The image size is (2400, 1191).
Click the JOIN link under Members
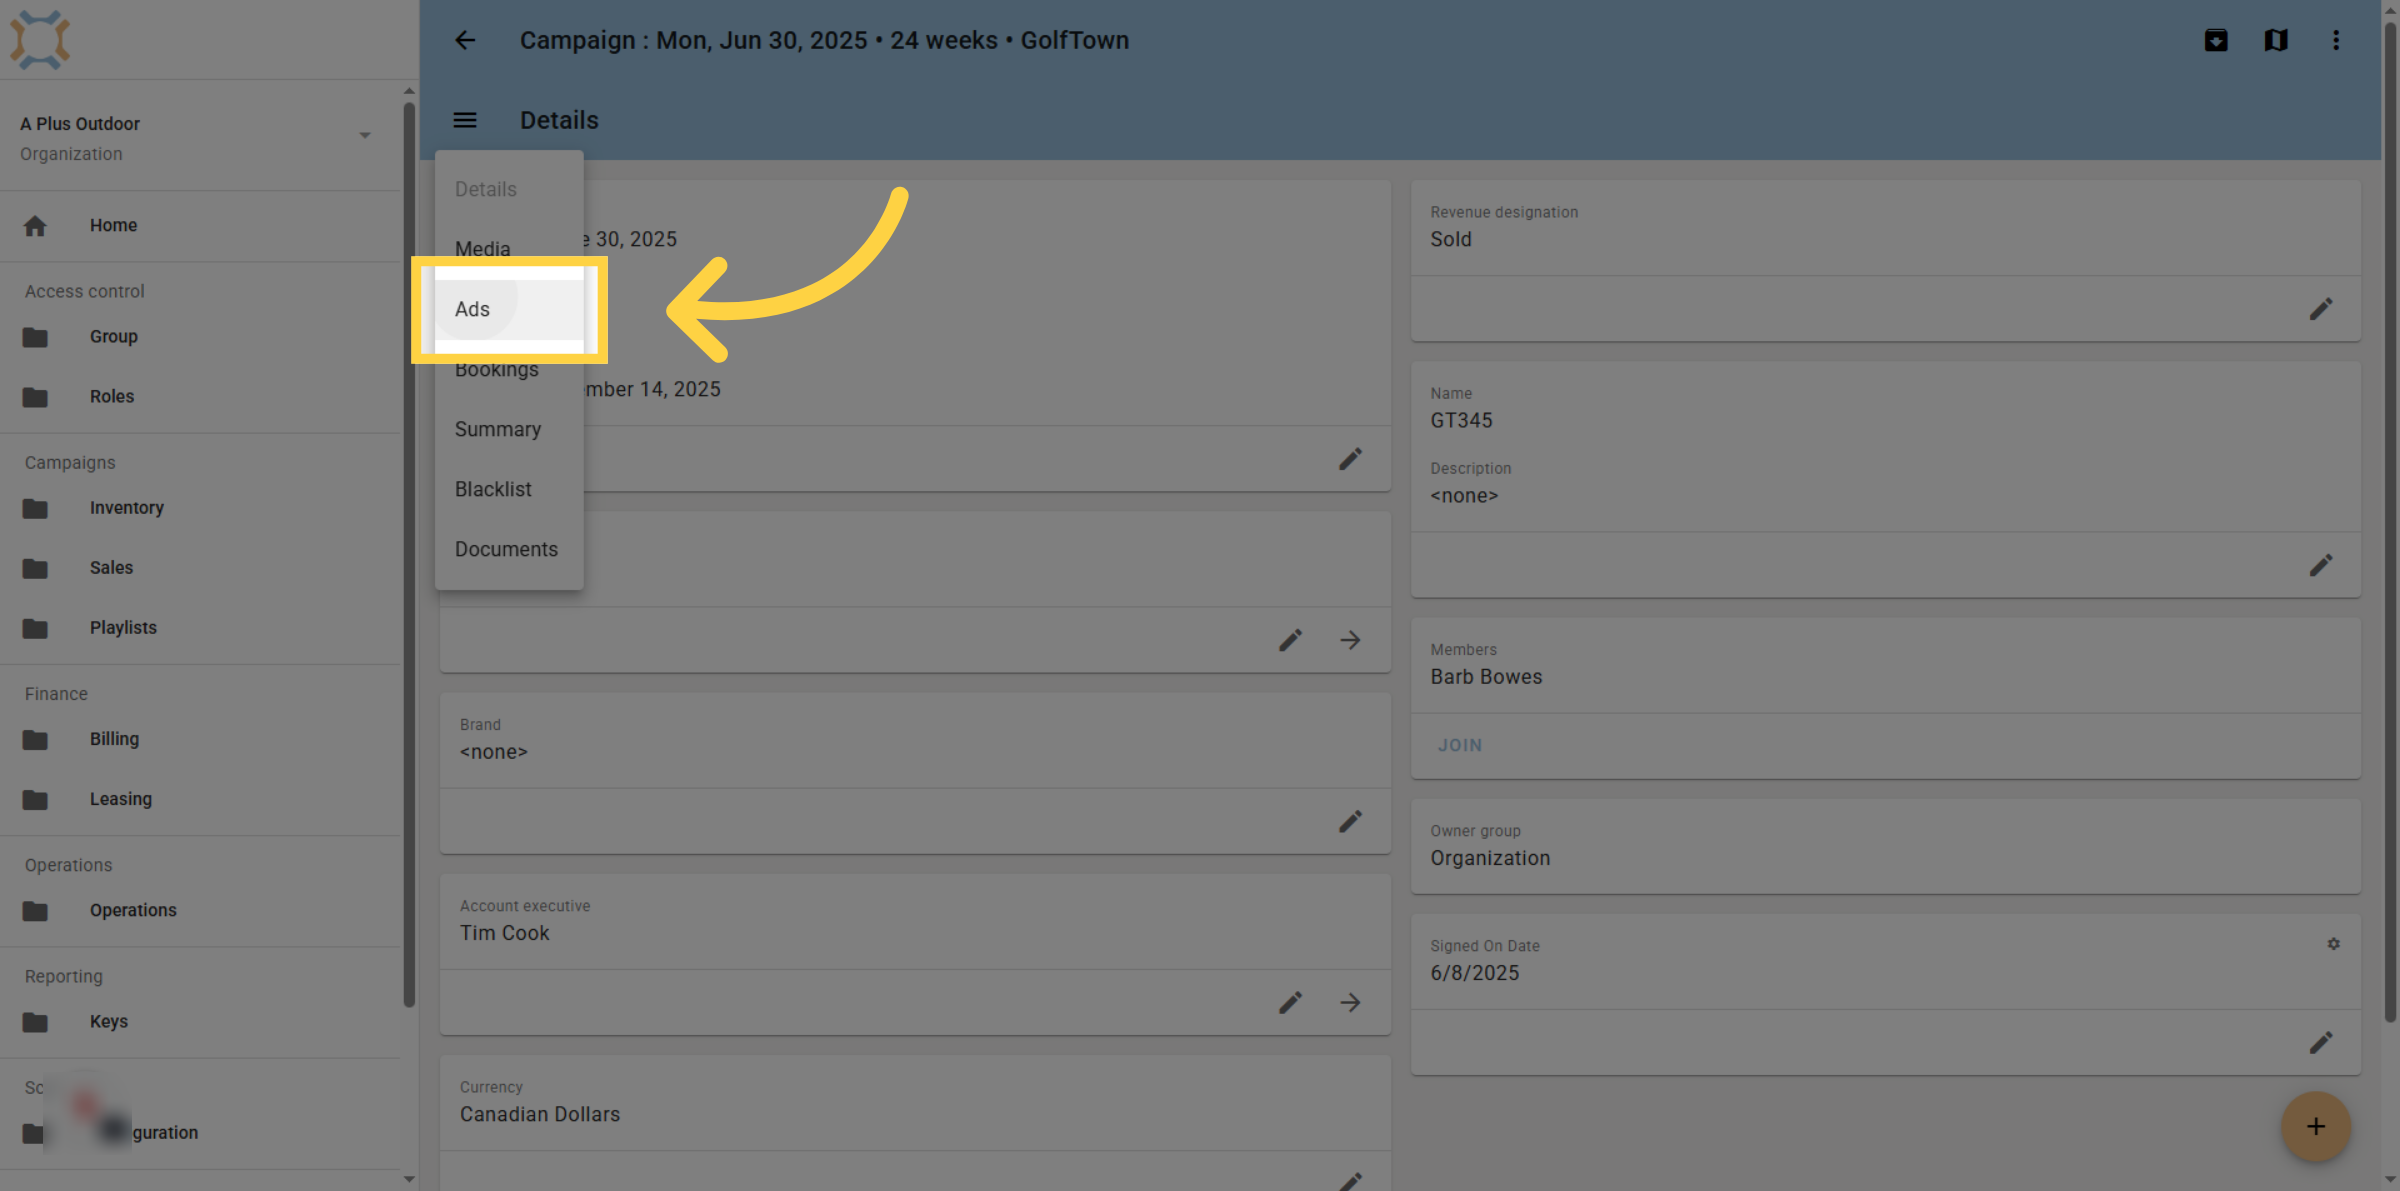(1460, 745)
